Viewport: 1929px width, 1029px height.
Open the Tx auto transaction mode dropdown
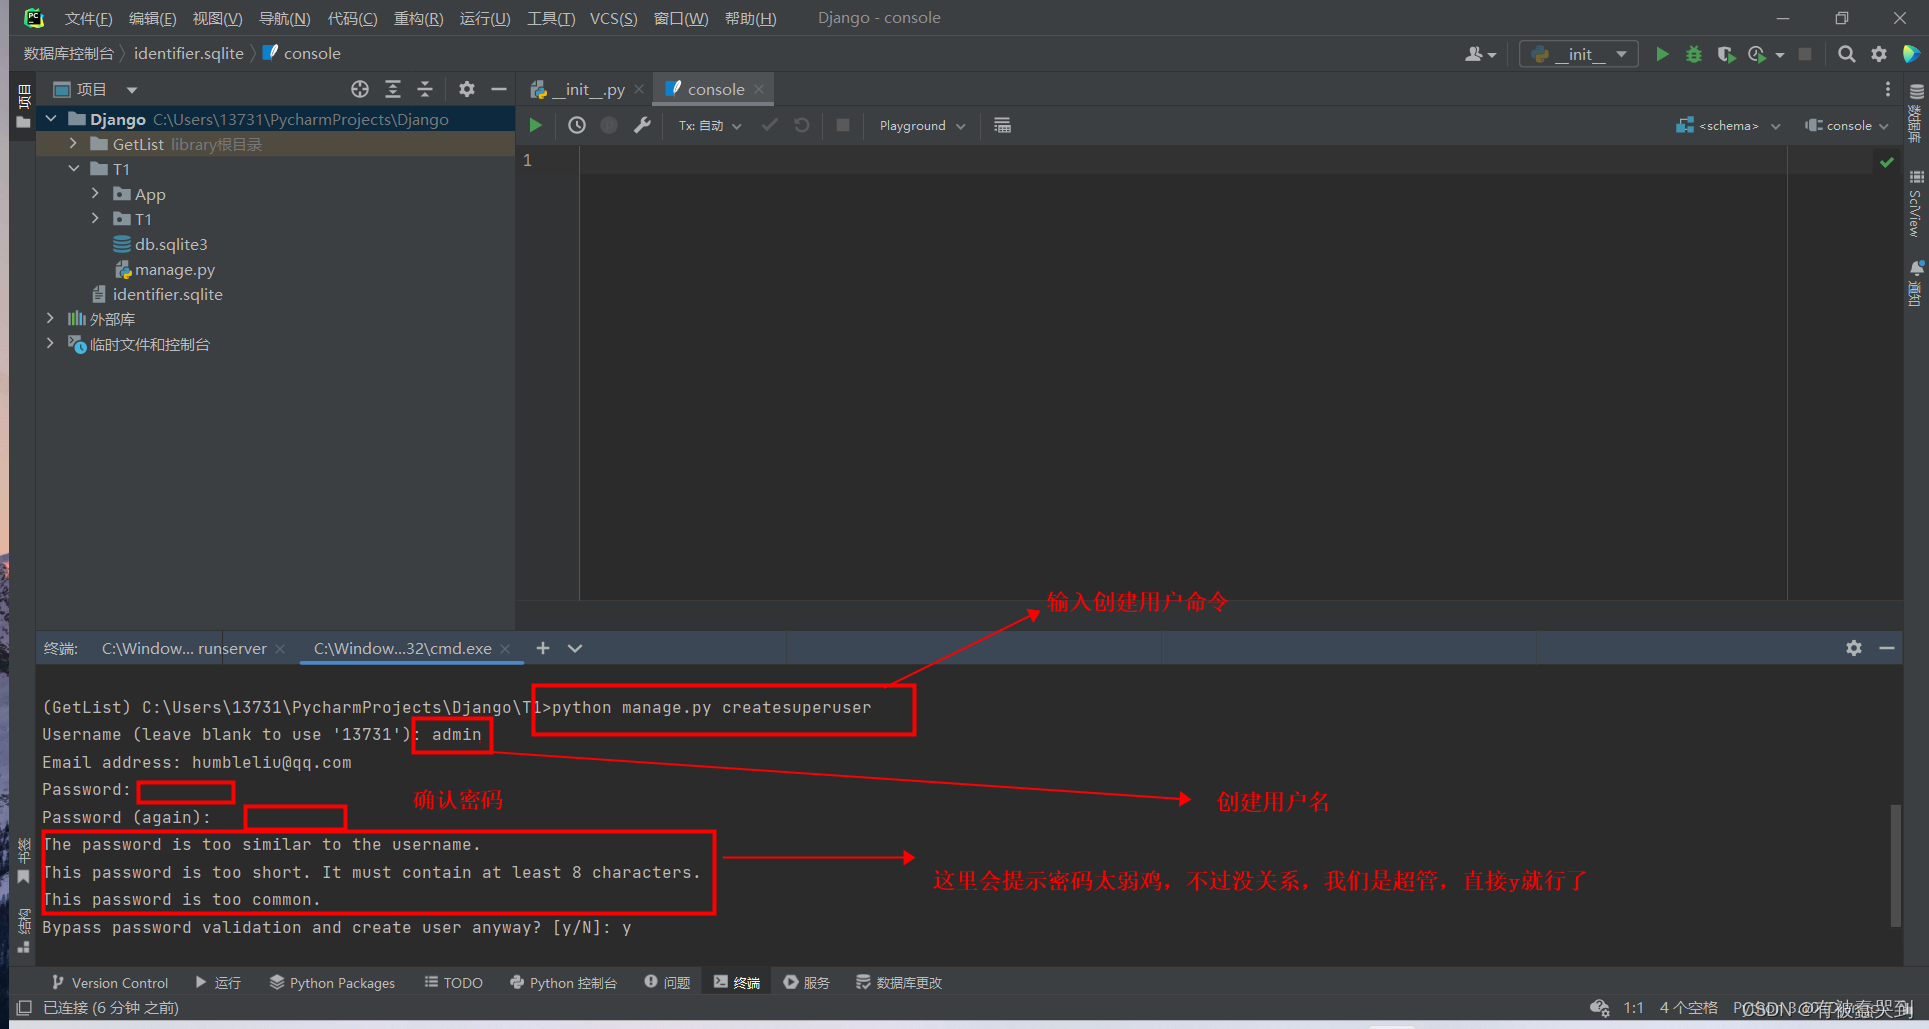pyautogui.click(x=710, y=125)
